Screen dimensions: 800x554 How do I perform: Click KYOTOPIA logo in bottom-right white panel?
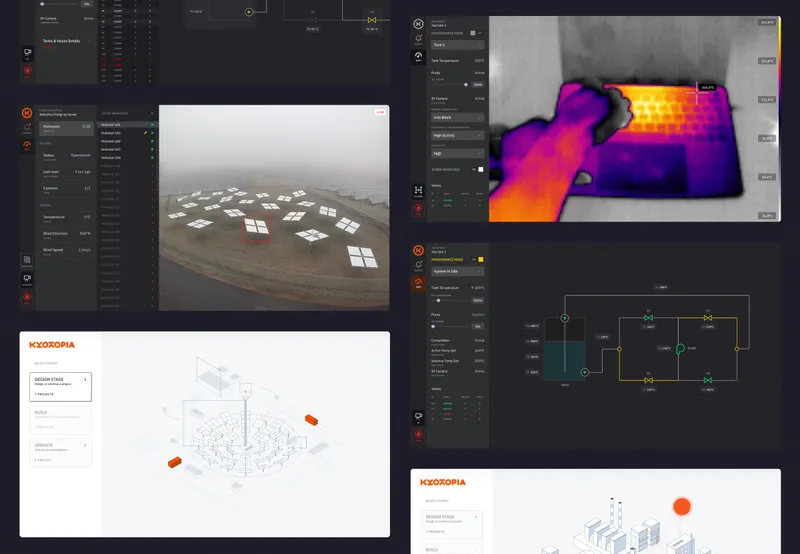443,482
